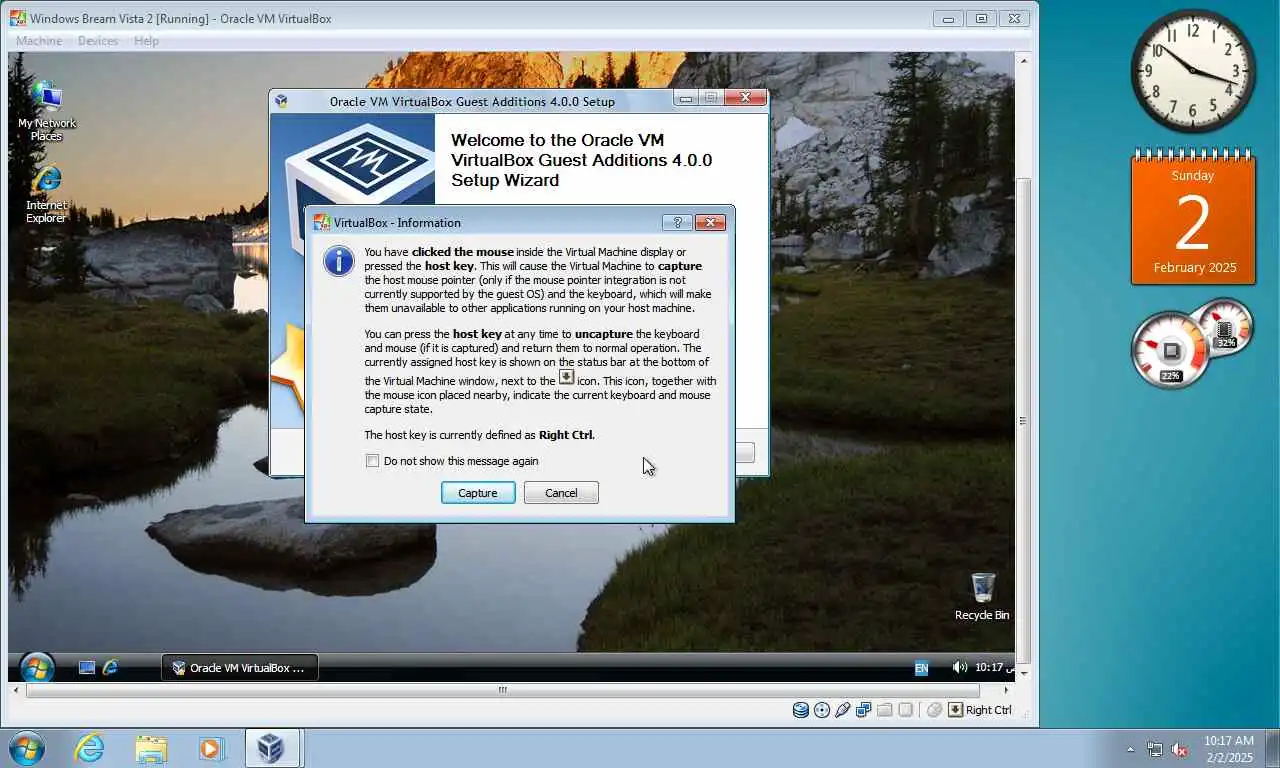The image size is (1280, 768).
Task: Click the guest EN language indicator
Action: pyautogui.click(x=921, y=668)
